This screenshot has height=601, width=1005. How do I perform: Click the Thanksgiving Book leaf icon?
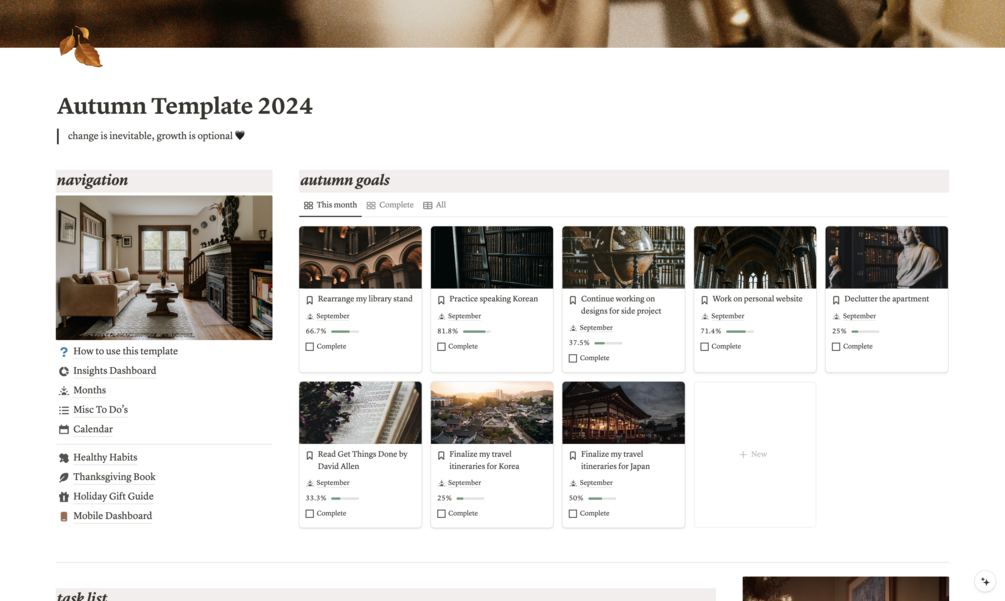coord(63,477)
